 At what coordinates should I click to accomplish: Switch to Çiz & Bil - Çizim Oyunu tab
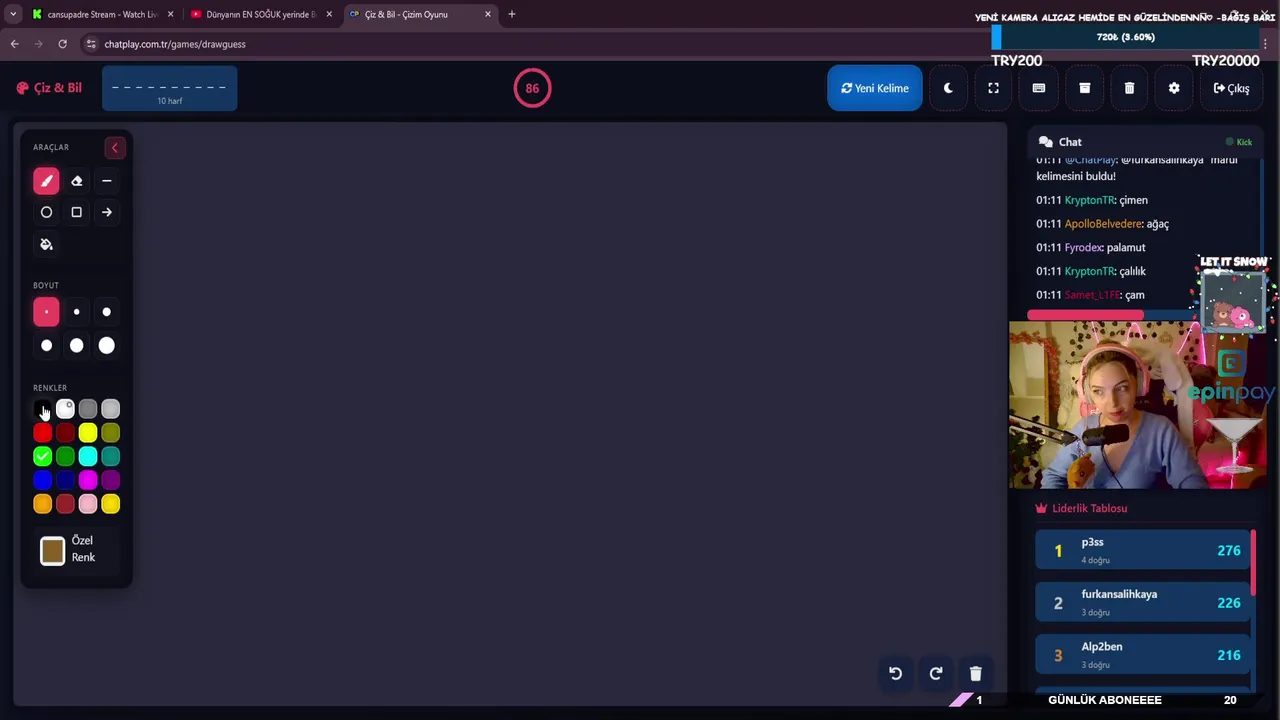[420, 14]
